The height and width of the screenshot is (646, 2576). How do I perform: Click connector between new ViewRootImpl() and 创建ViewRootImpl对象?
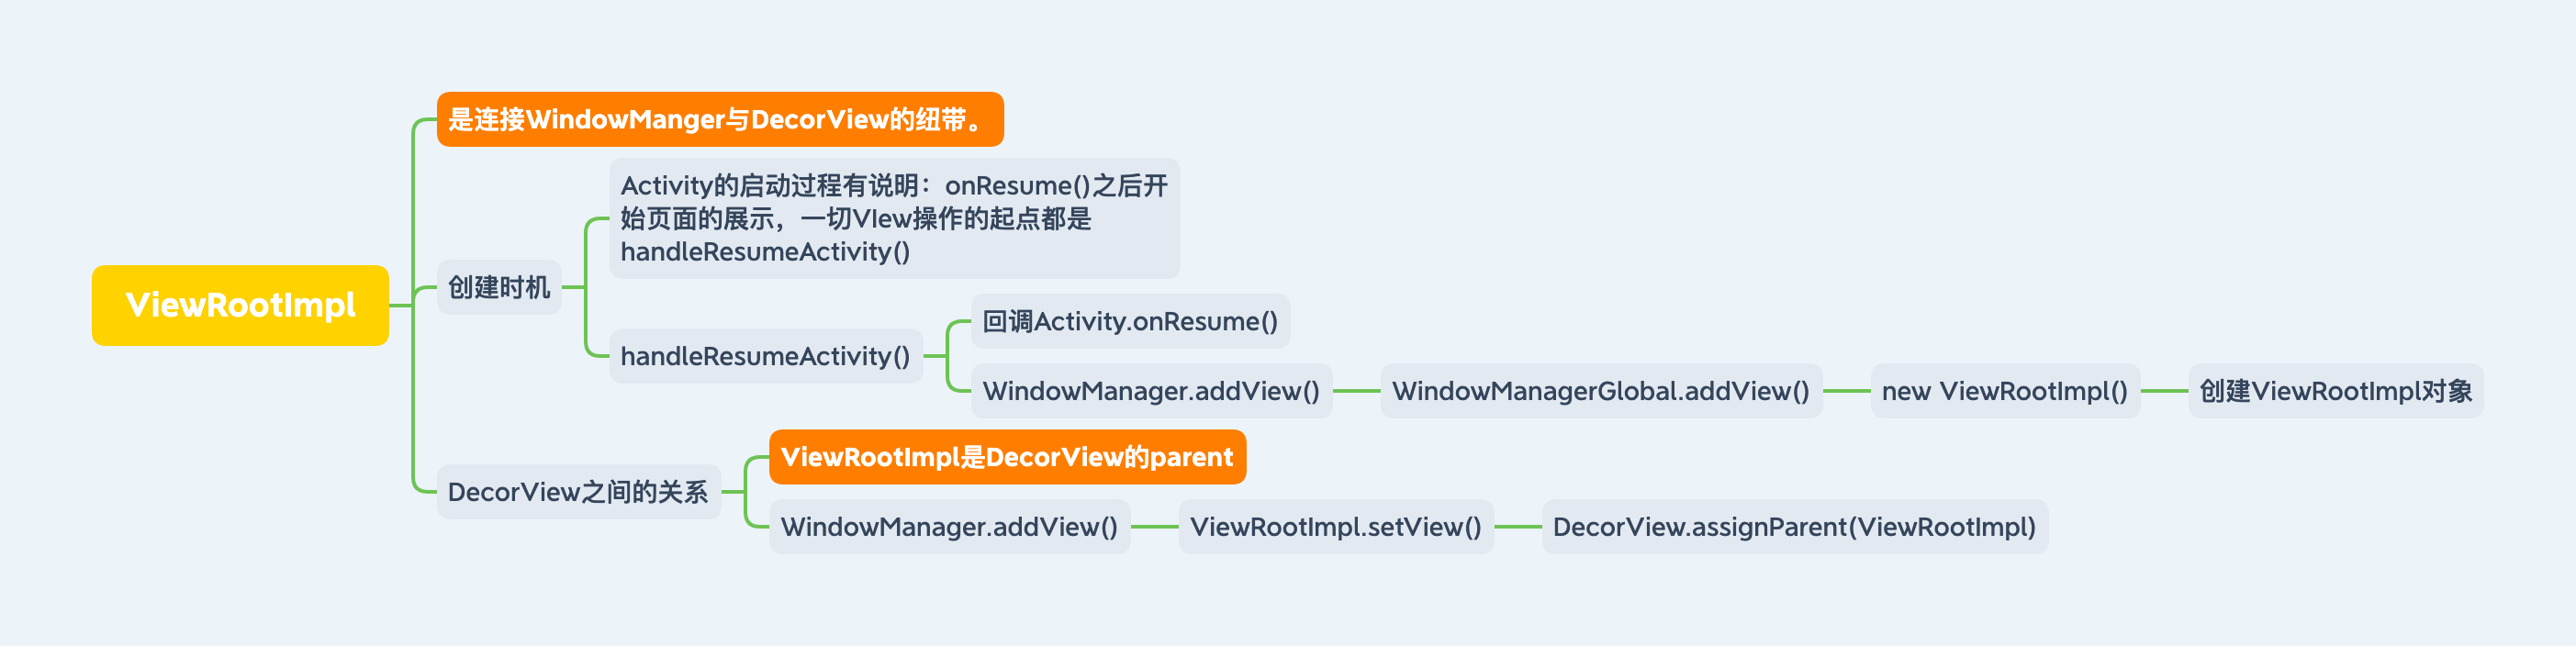(2164, 391)
